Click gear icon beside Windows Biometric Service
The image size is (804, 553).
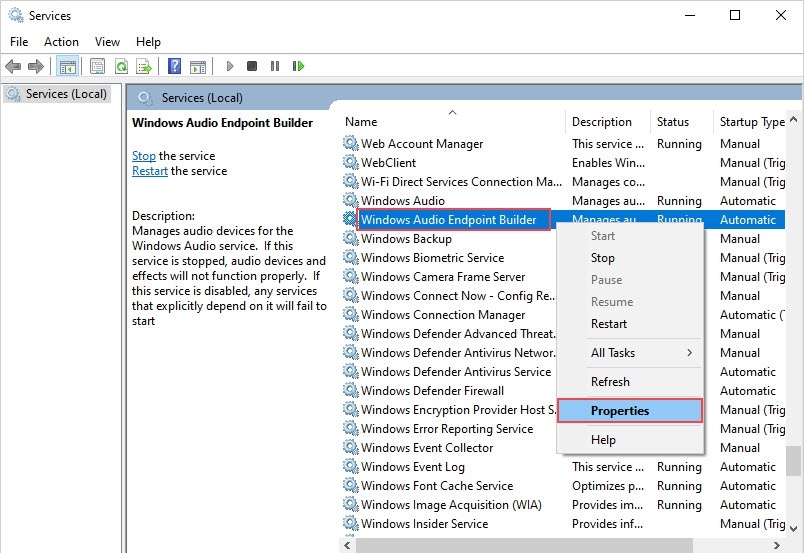pos(351,257)
